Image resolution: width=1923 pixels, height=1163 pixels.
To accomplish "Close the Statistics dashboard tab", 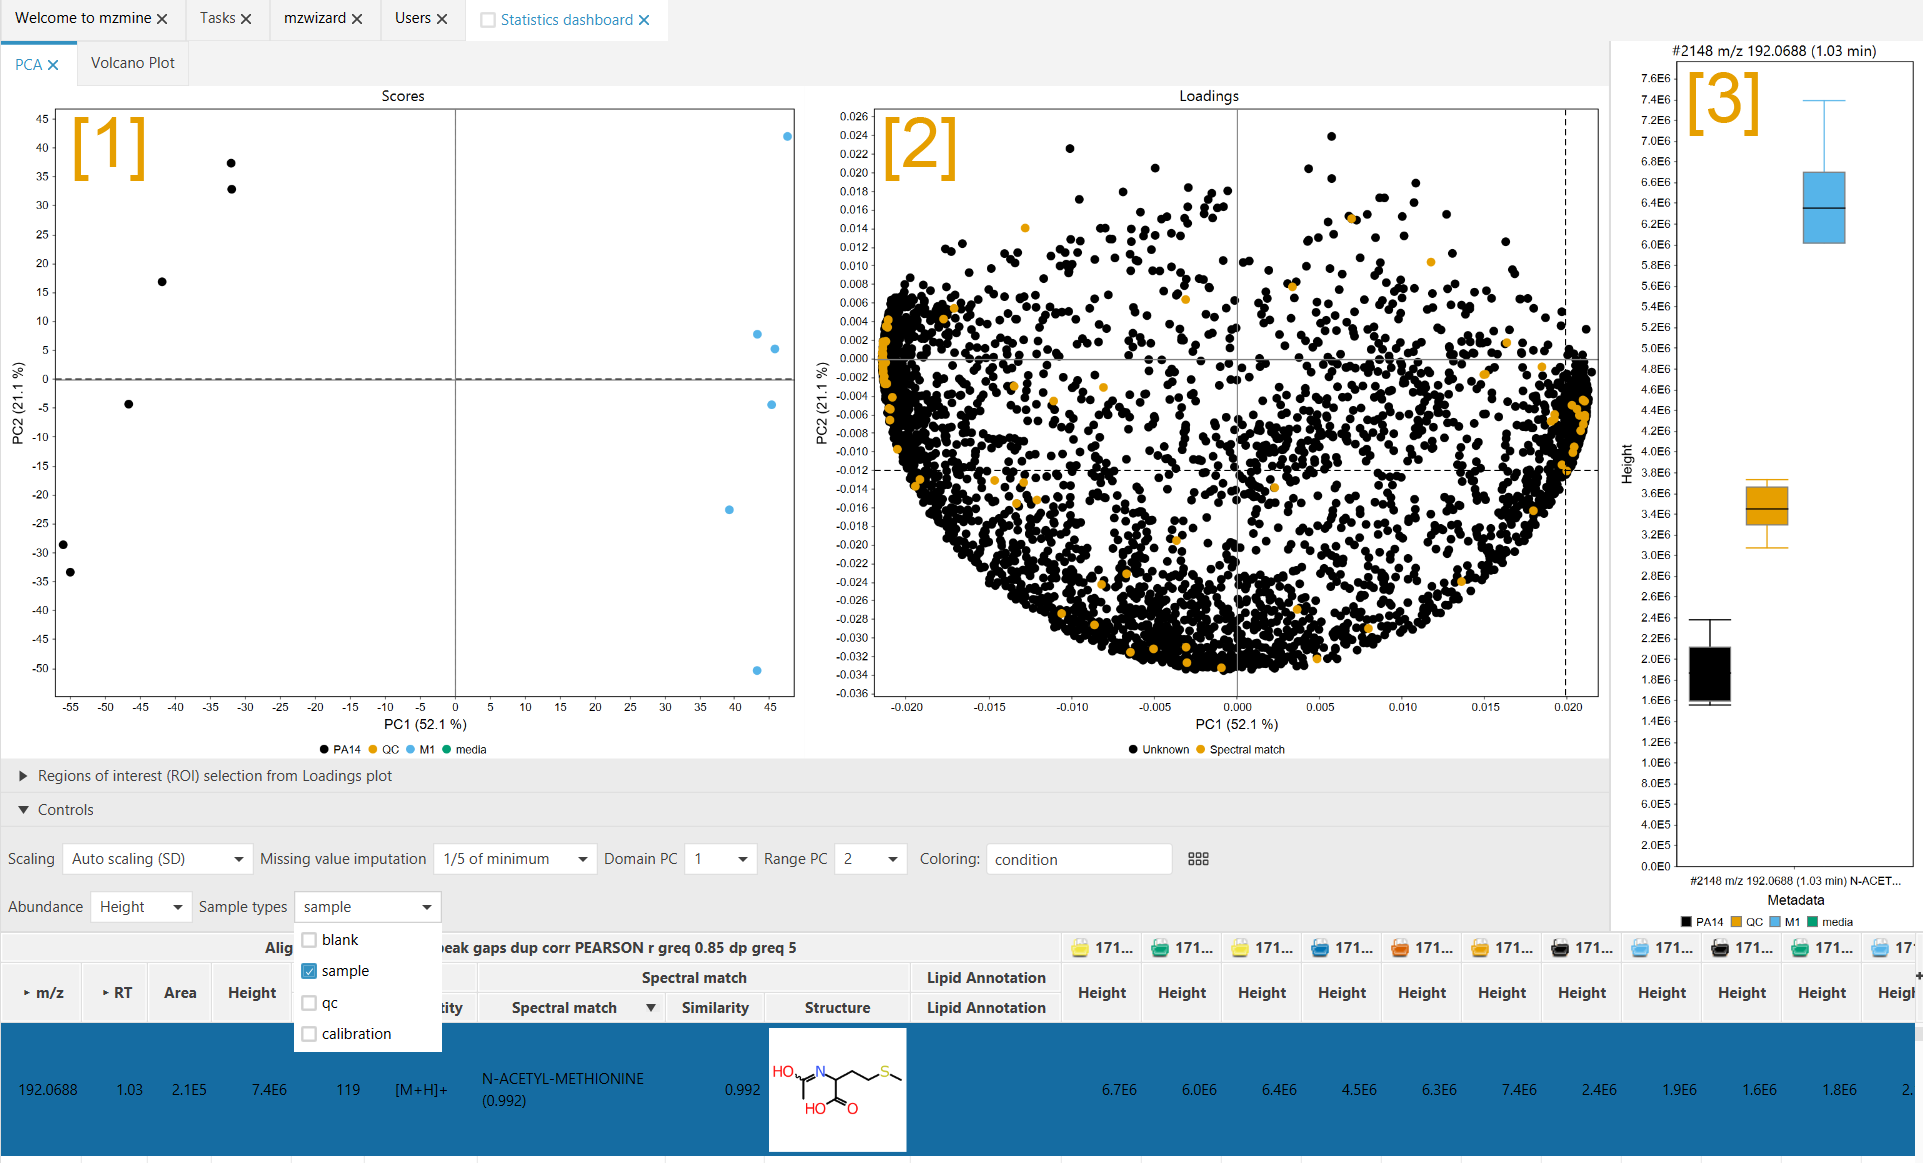I will (644, 20).
